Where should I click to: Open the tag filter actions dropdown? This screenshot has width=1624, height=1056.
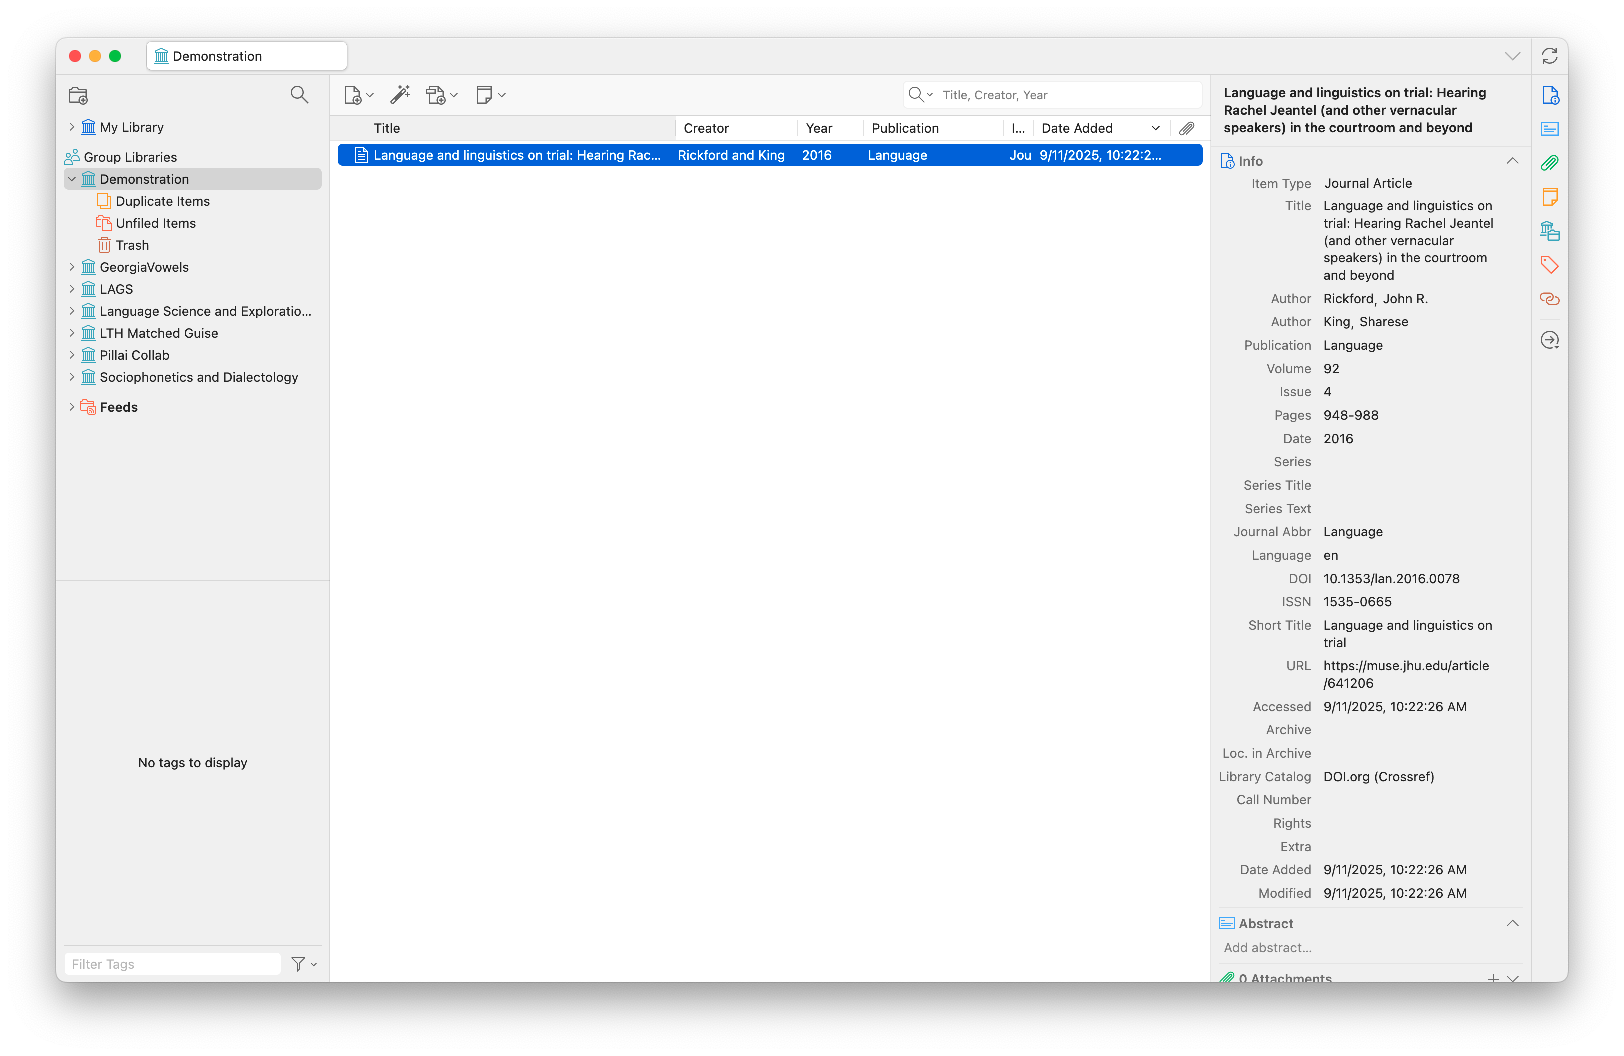pos(303,964)
